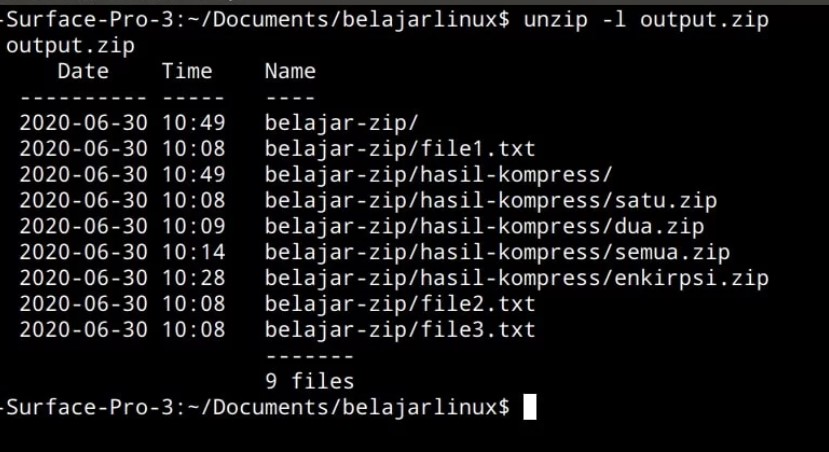Click the 10:28 timestamp

pyautogui.click(x=193, y=278)
